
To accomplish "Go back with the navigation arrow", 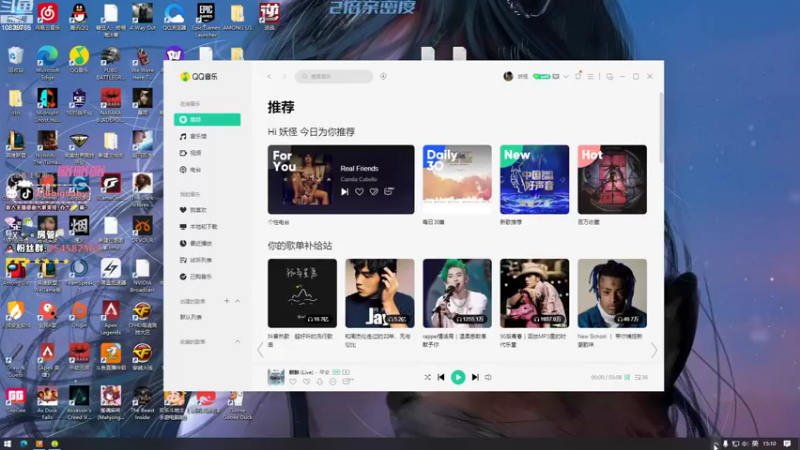I will point(269,76).
